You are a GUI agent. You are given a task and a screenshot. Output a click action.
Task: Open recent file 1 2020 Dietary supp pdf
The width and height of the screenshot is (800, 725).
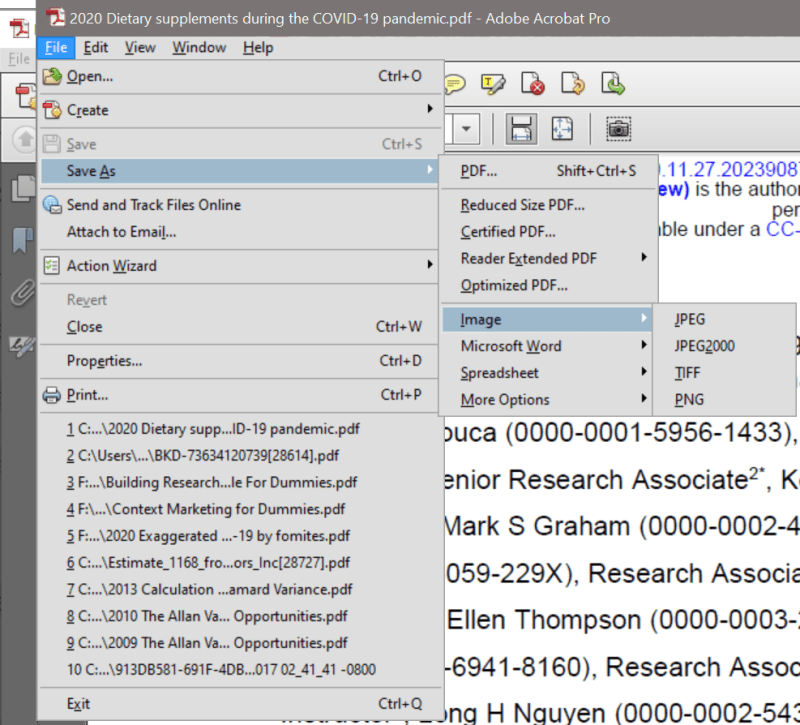[239, 429]
